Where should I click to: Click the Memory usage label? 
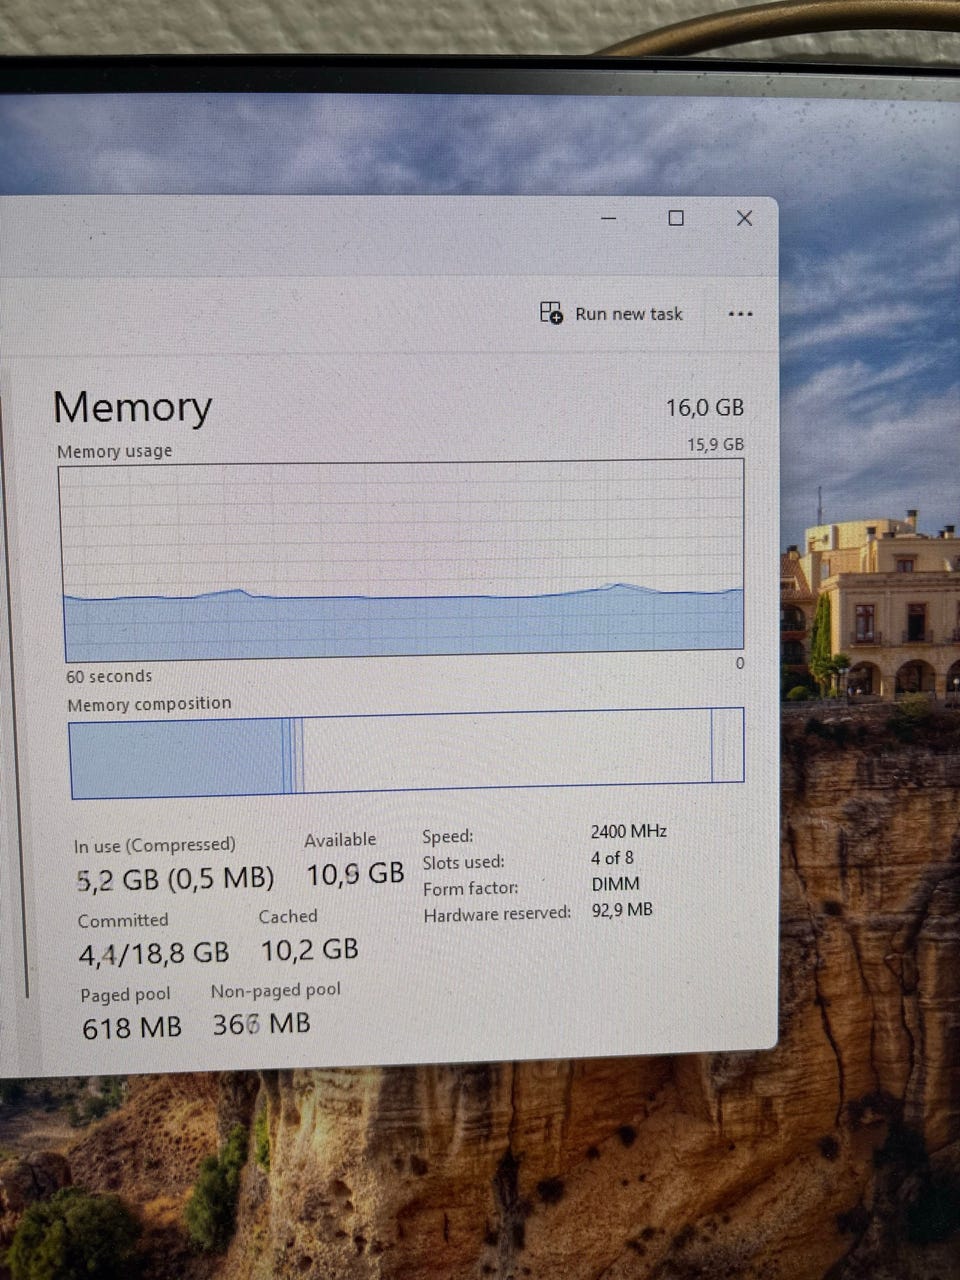[114, 451]
